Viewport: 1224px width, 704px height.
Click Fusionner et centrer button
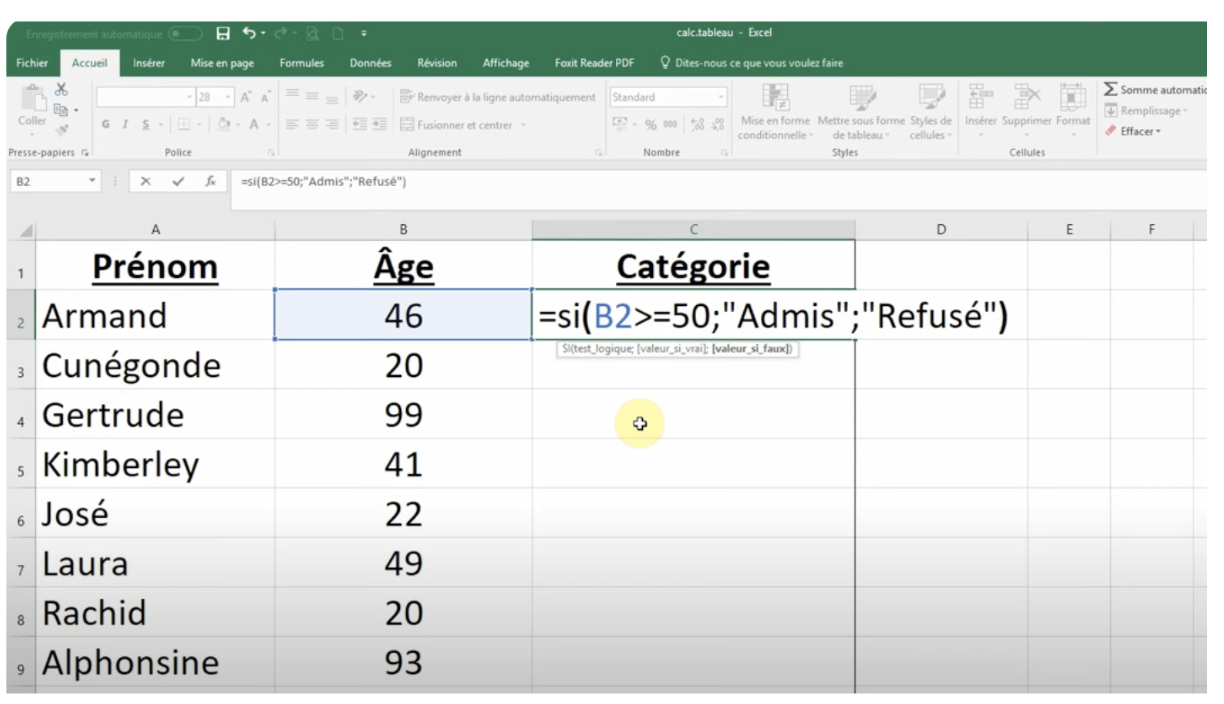(x=462, y=125)
